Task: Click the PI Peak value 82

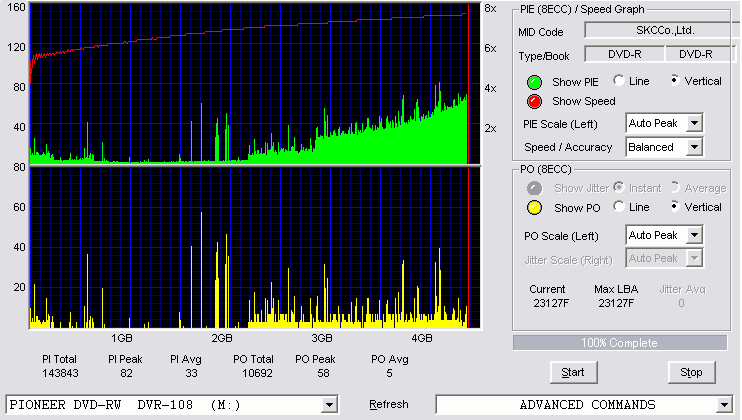Action: pos(126,373)
